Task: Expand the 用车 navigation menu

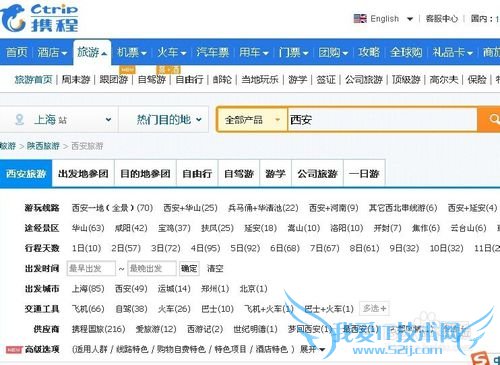Action: (265, 53)
